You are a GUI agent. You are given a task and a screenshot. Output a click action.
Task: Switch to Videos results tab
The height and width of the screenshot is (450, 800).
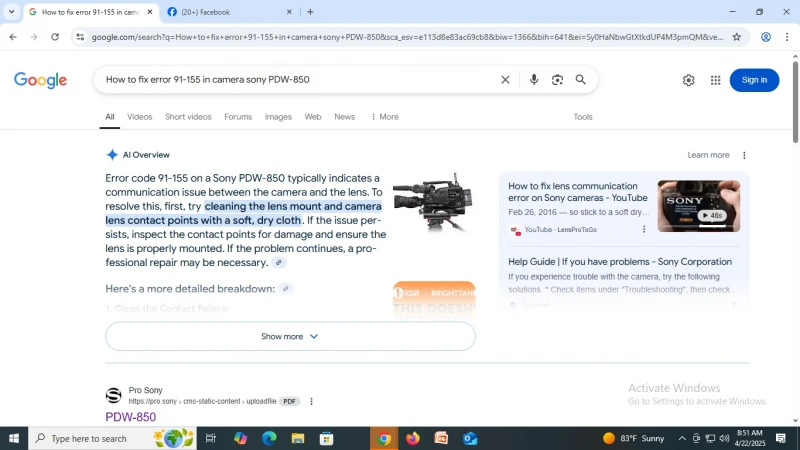[139, 117]
